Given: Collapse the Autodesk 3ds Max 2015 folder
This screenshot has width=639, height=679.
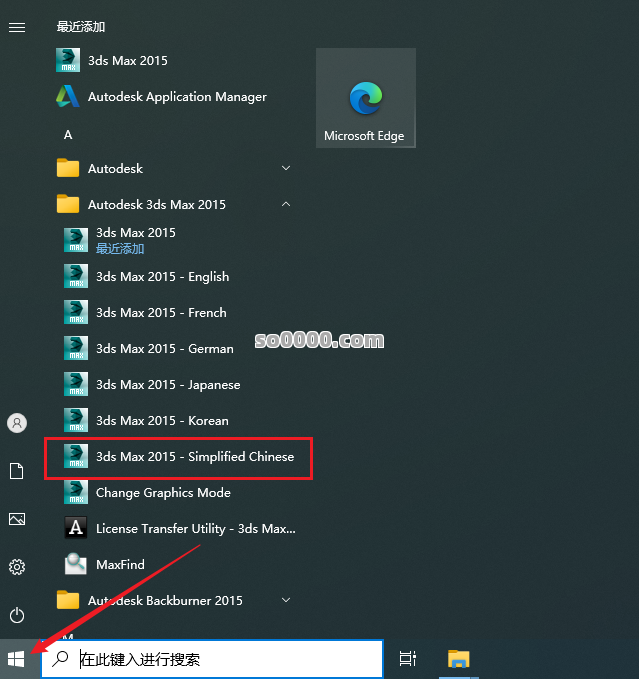Looking at the screenshot, I should 286,205.
